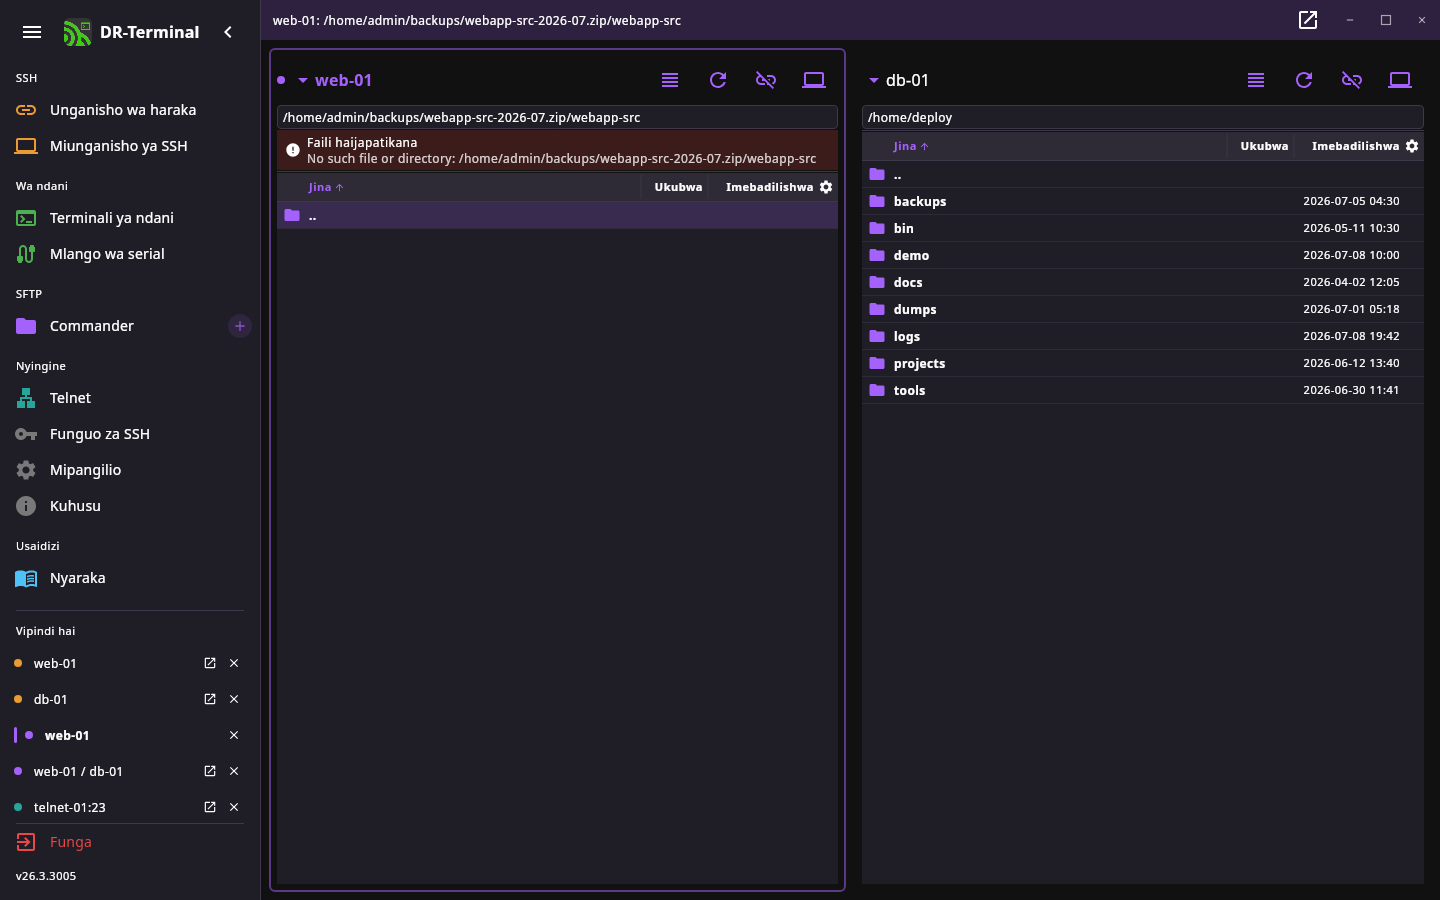Refresh the db-01 pane
This screenshot has height=900, width=1440.
click(x=1304, y=80)
